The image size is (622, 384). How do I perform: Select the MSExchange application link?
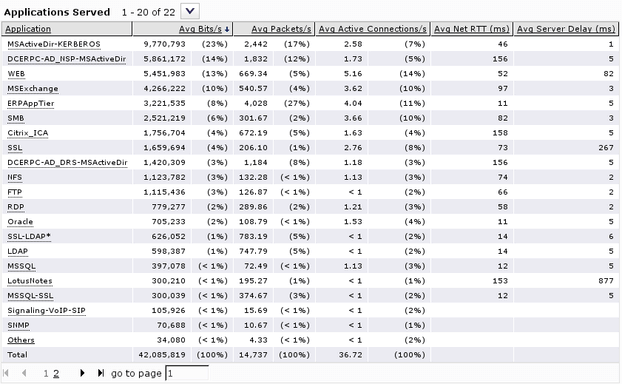click(33, 88)
